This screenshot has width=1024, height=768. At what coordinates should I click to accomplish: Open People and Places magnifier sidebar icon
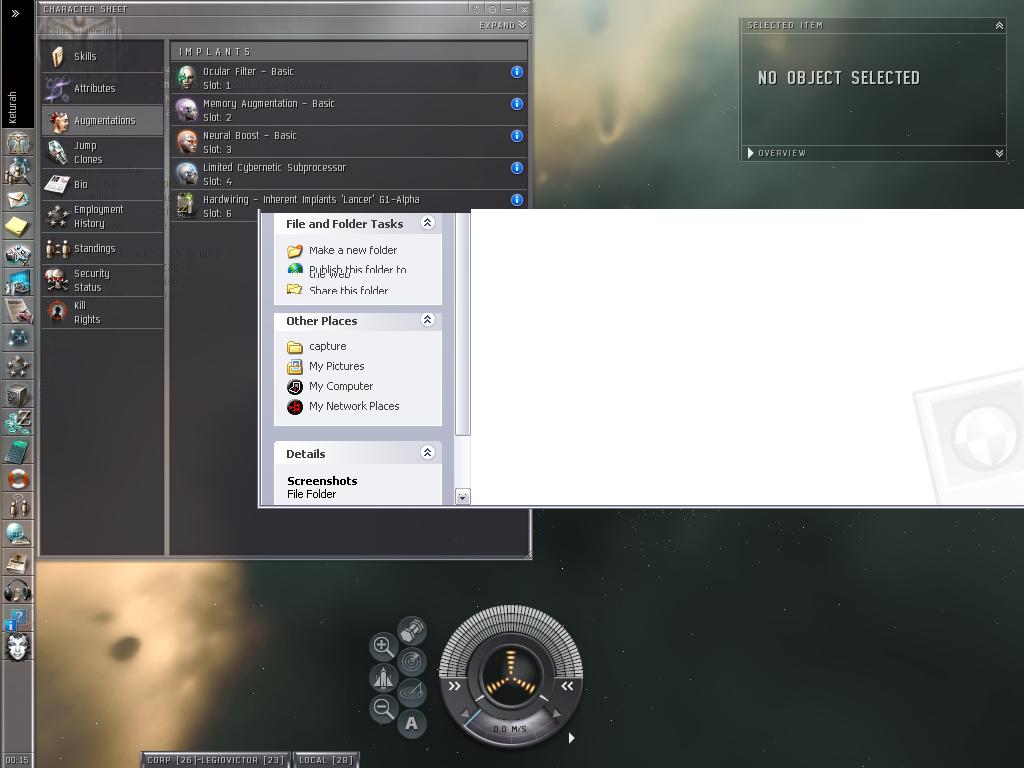[18, 172]
